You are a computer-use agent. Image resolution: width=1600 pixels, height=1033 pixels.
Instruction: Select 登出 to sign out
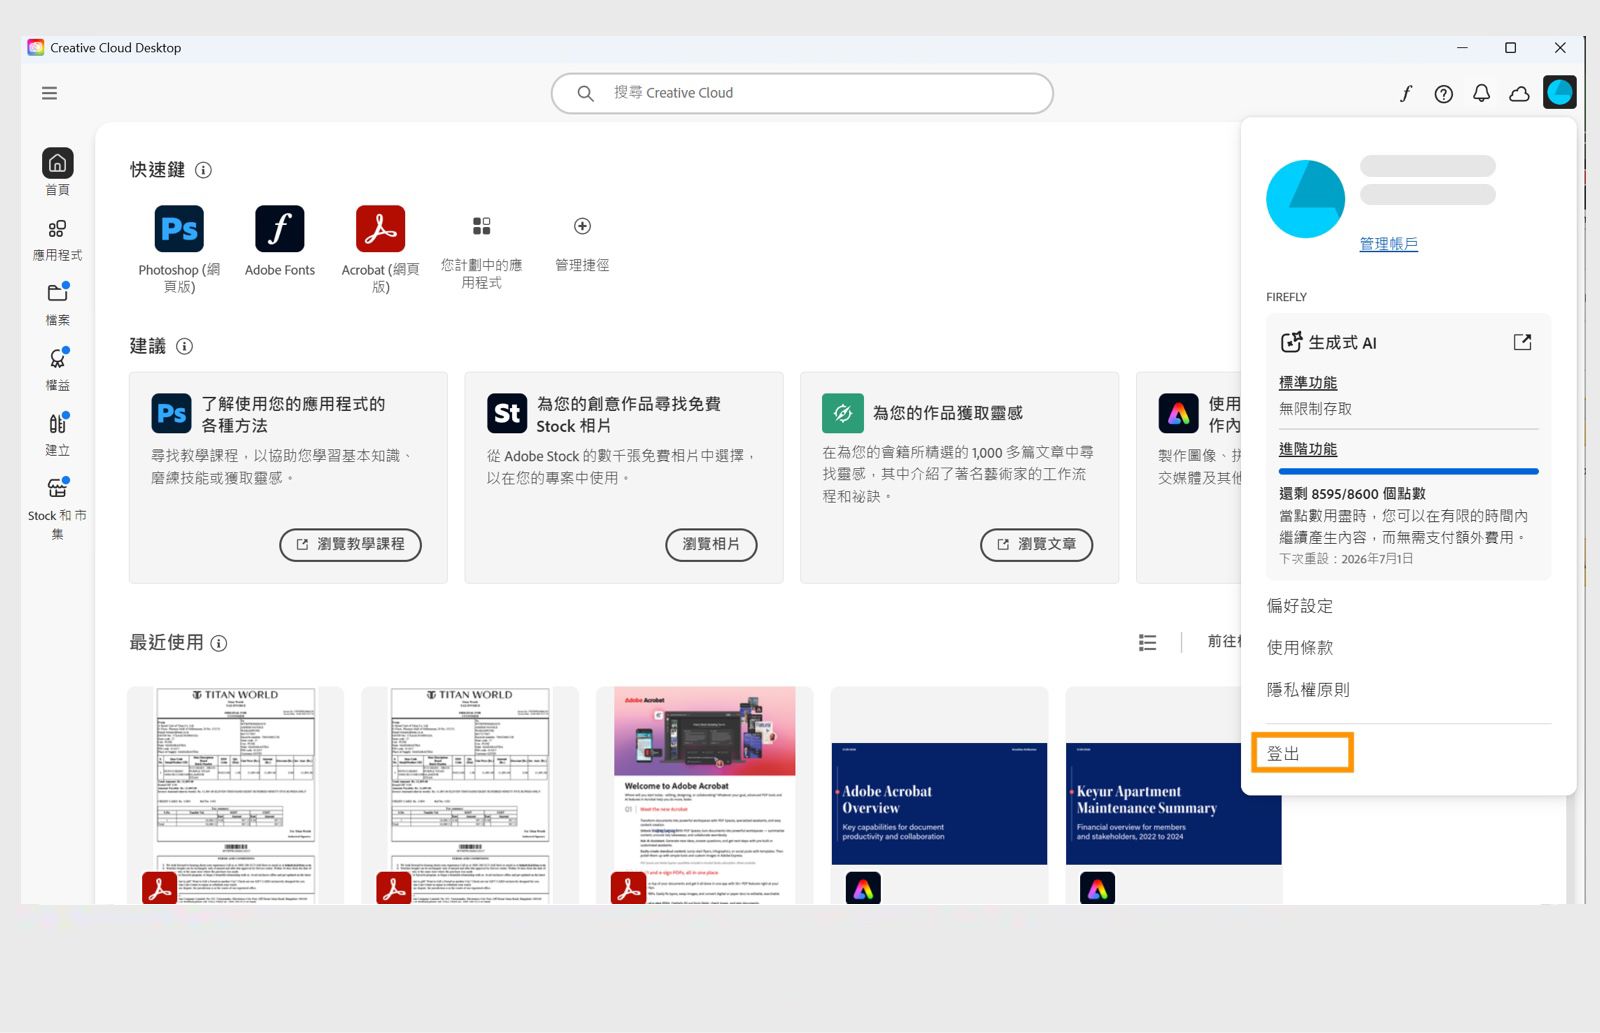[1284, 753]
